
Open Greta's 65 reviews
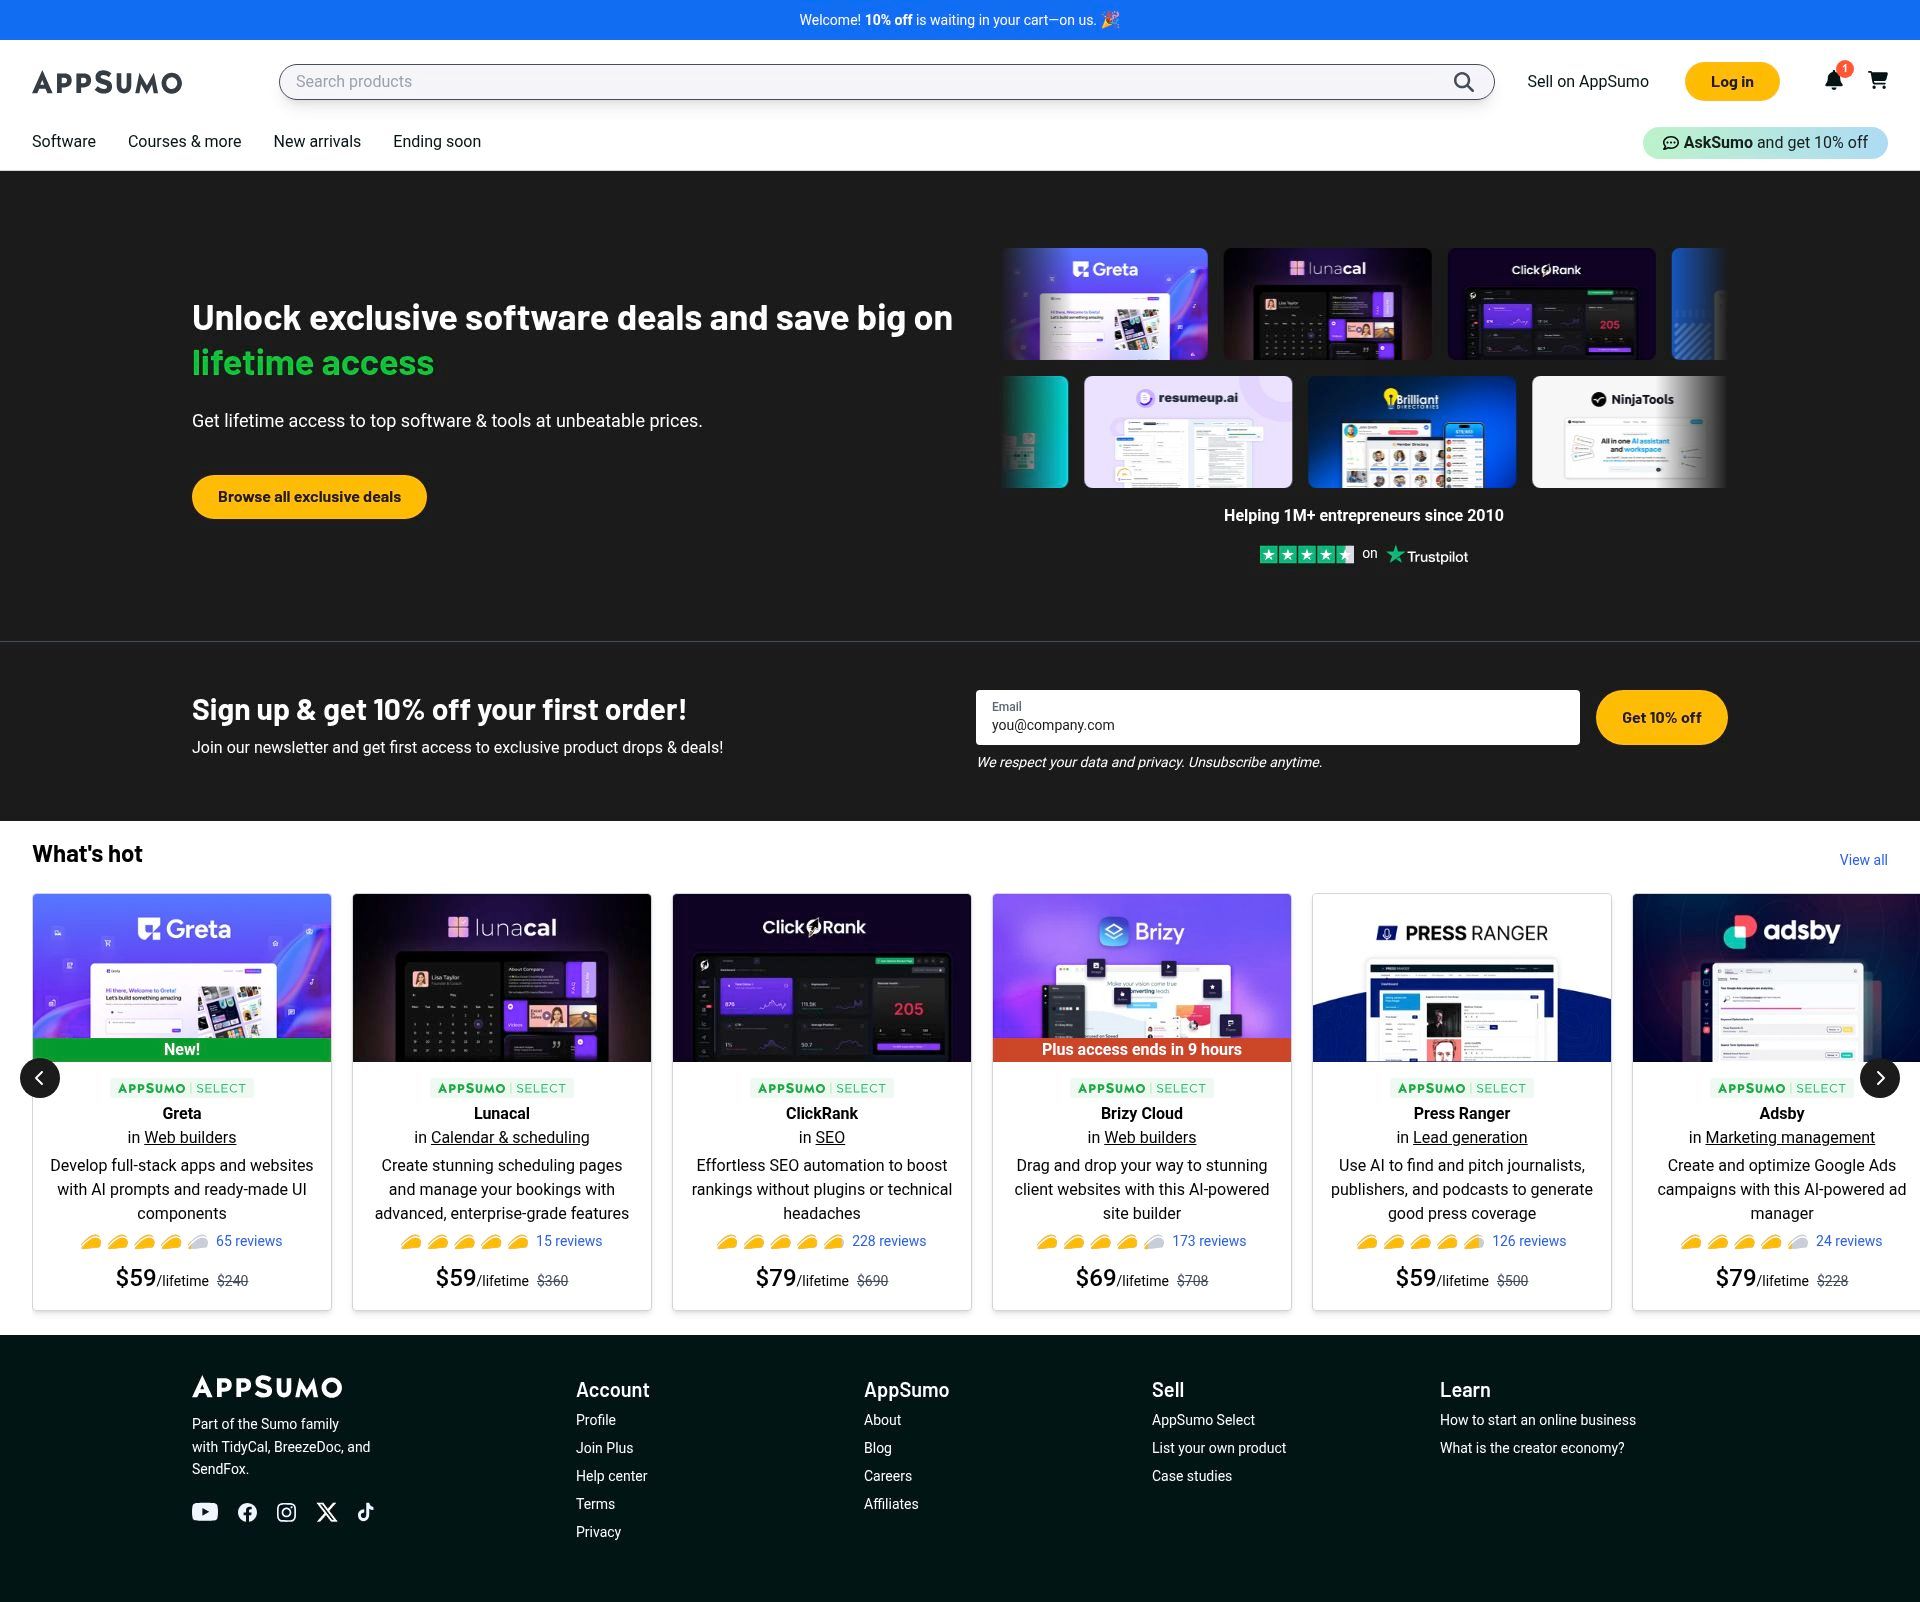tap(249, 1241)
